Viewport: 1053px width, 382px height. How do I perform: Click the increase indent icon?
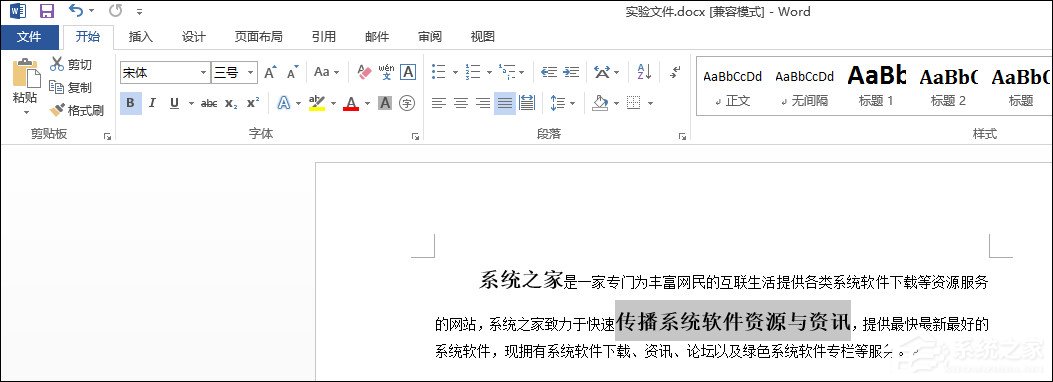tap(571, 72)
